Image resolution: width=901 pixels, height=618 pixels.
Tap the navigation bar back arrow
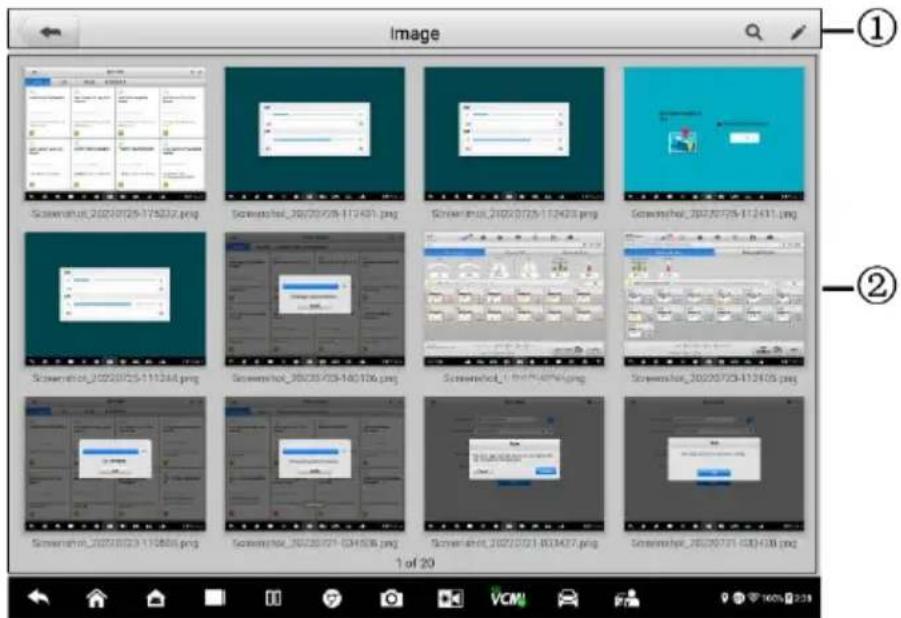tap(39, 598)
